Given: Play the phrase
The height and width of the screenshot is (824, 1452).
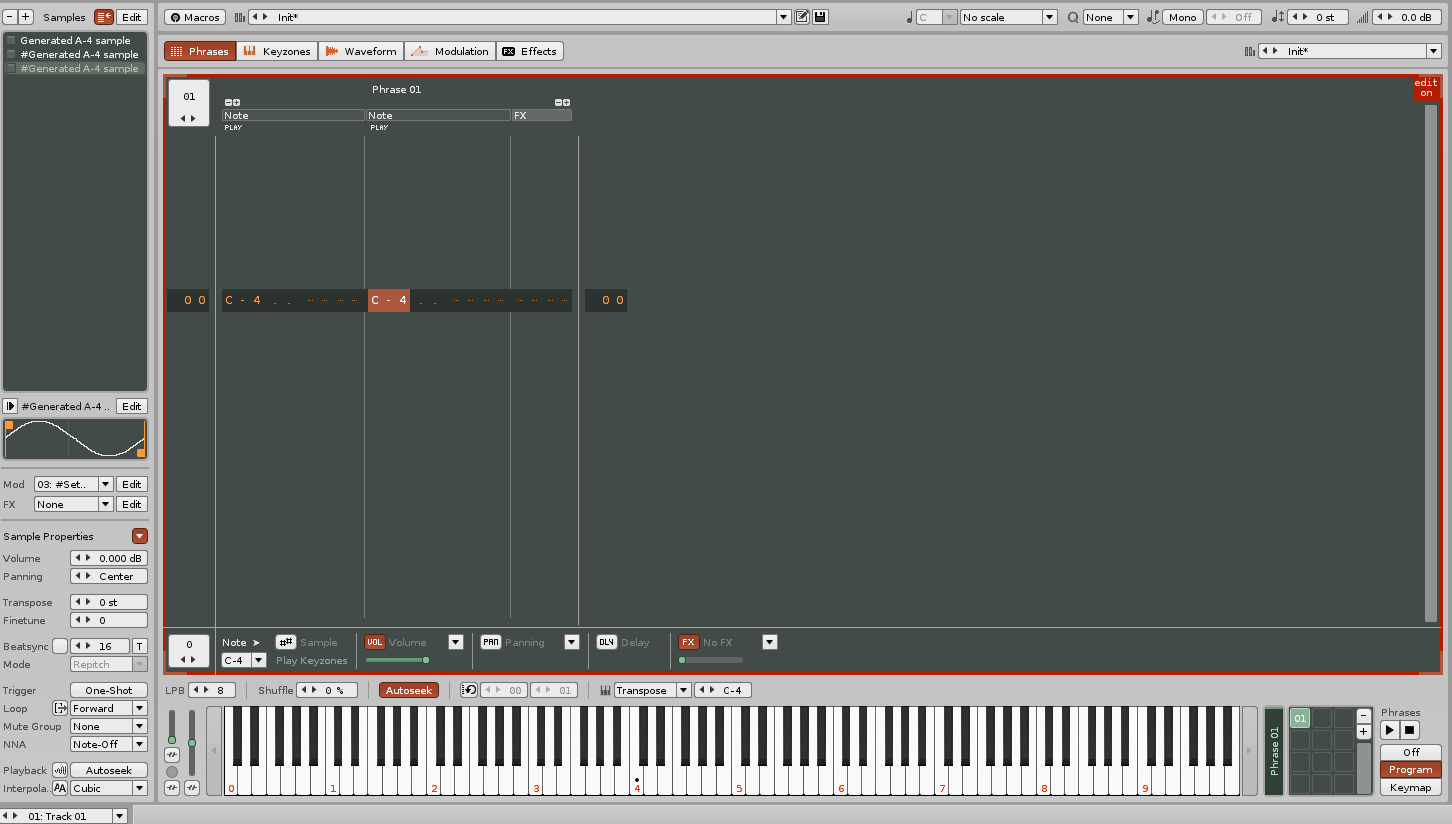Looking at the screenshot, I should (1390, 730).
